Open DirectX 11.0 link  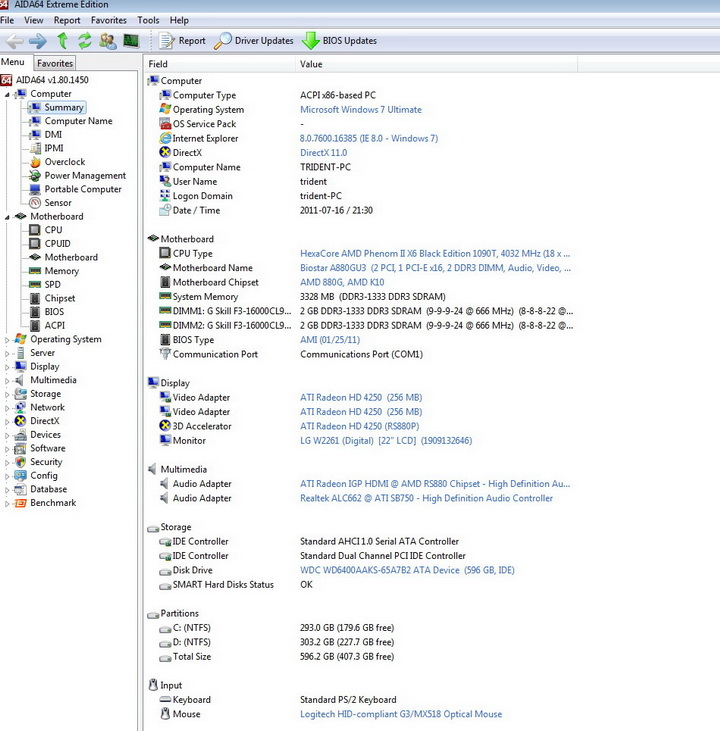point(324,153)
